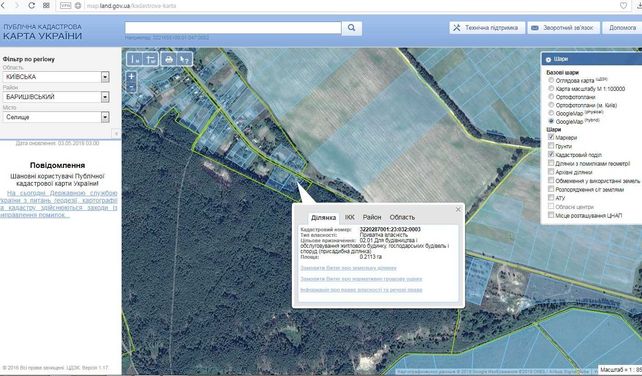642x376 pixels.
Task: Open the Держгеокадастр notice link
Action: point(58,204)
